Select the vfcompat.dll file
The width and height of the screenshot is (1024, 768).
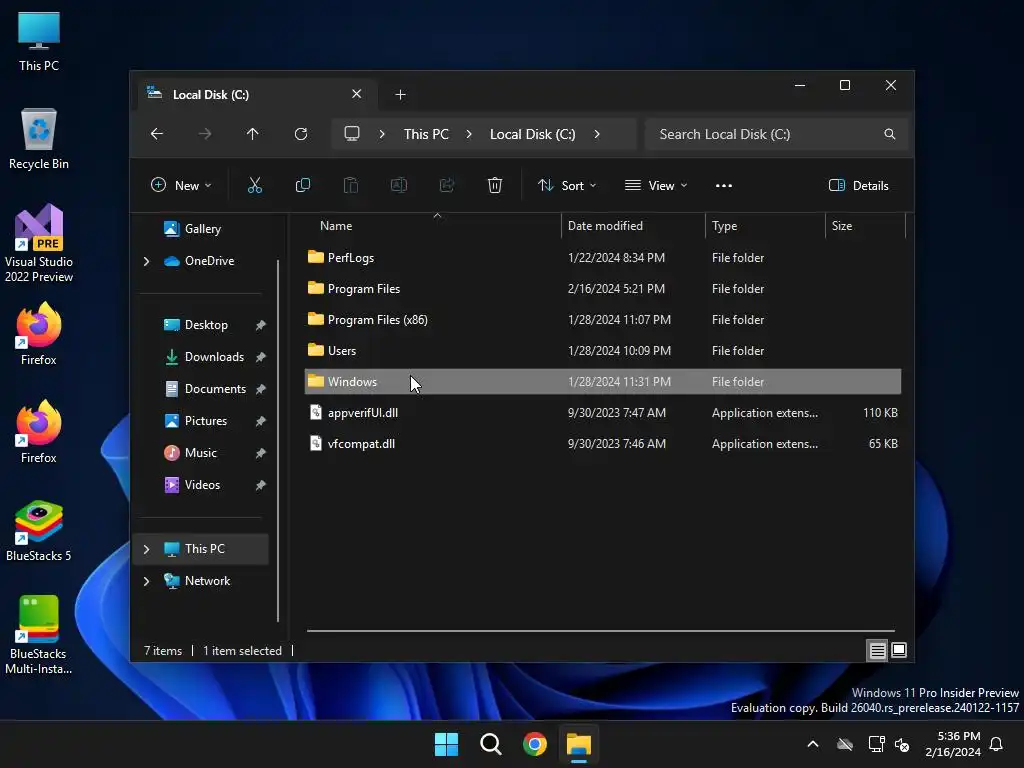pyautogui.click(x=603, y=443)
